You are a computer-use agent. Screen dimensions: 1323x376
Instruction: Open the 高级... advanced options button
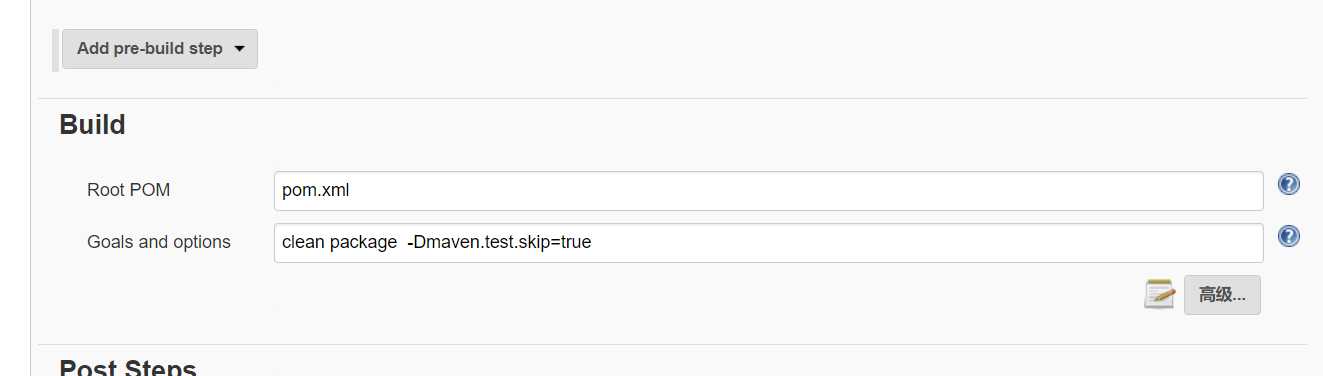click(1222, 295)
